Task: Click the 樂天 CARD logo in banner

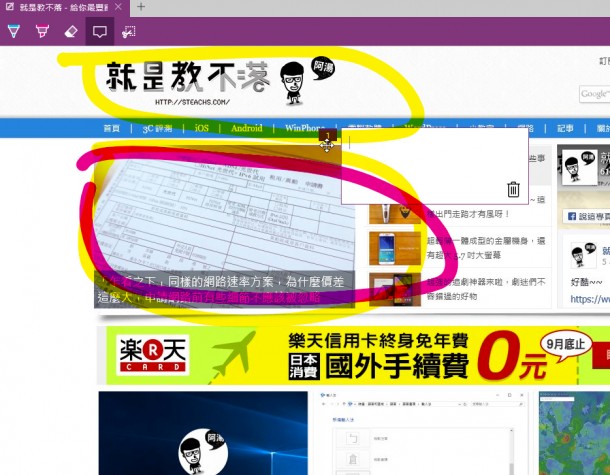Action: point(152,355)
